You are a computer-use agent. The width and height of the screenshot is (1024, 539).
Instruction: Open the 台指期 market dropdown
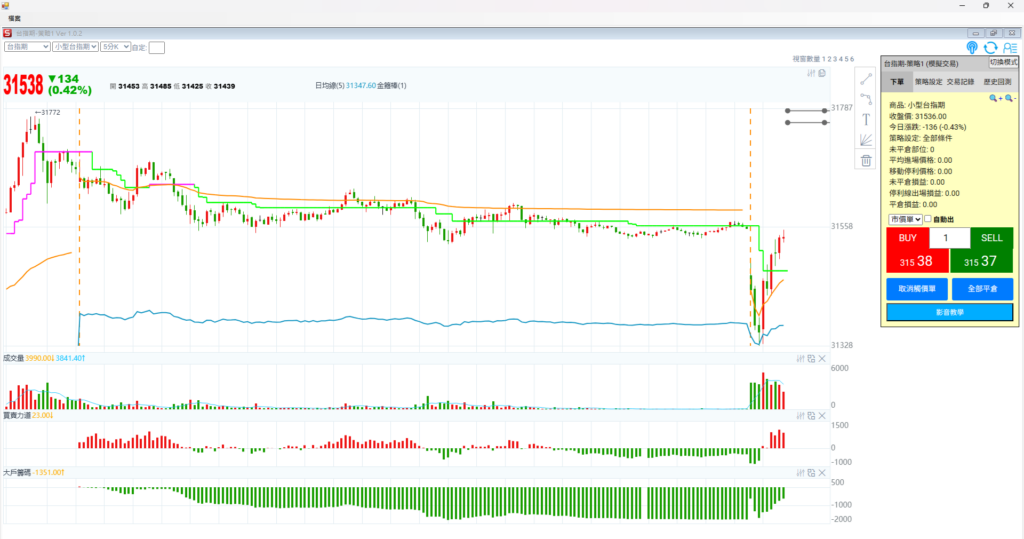(27, 46)
